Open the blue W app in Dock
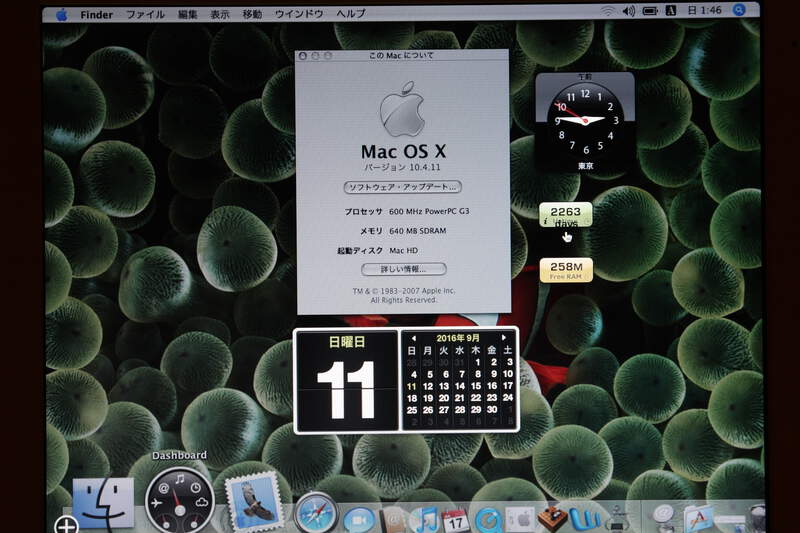Image resolution: width=800 pixels, height=533 pixels. (584, 519)
